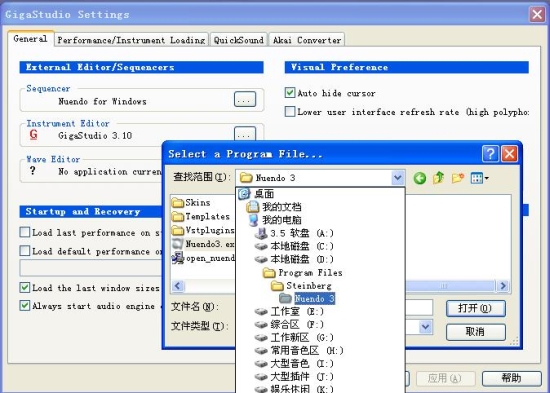Image resolution: width=550 pixels, height=393 pixels.
Task: Click the file list right scroll arrow
Action: pyautogui.click(x=503, y=286)
